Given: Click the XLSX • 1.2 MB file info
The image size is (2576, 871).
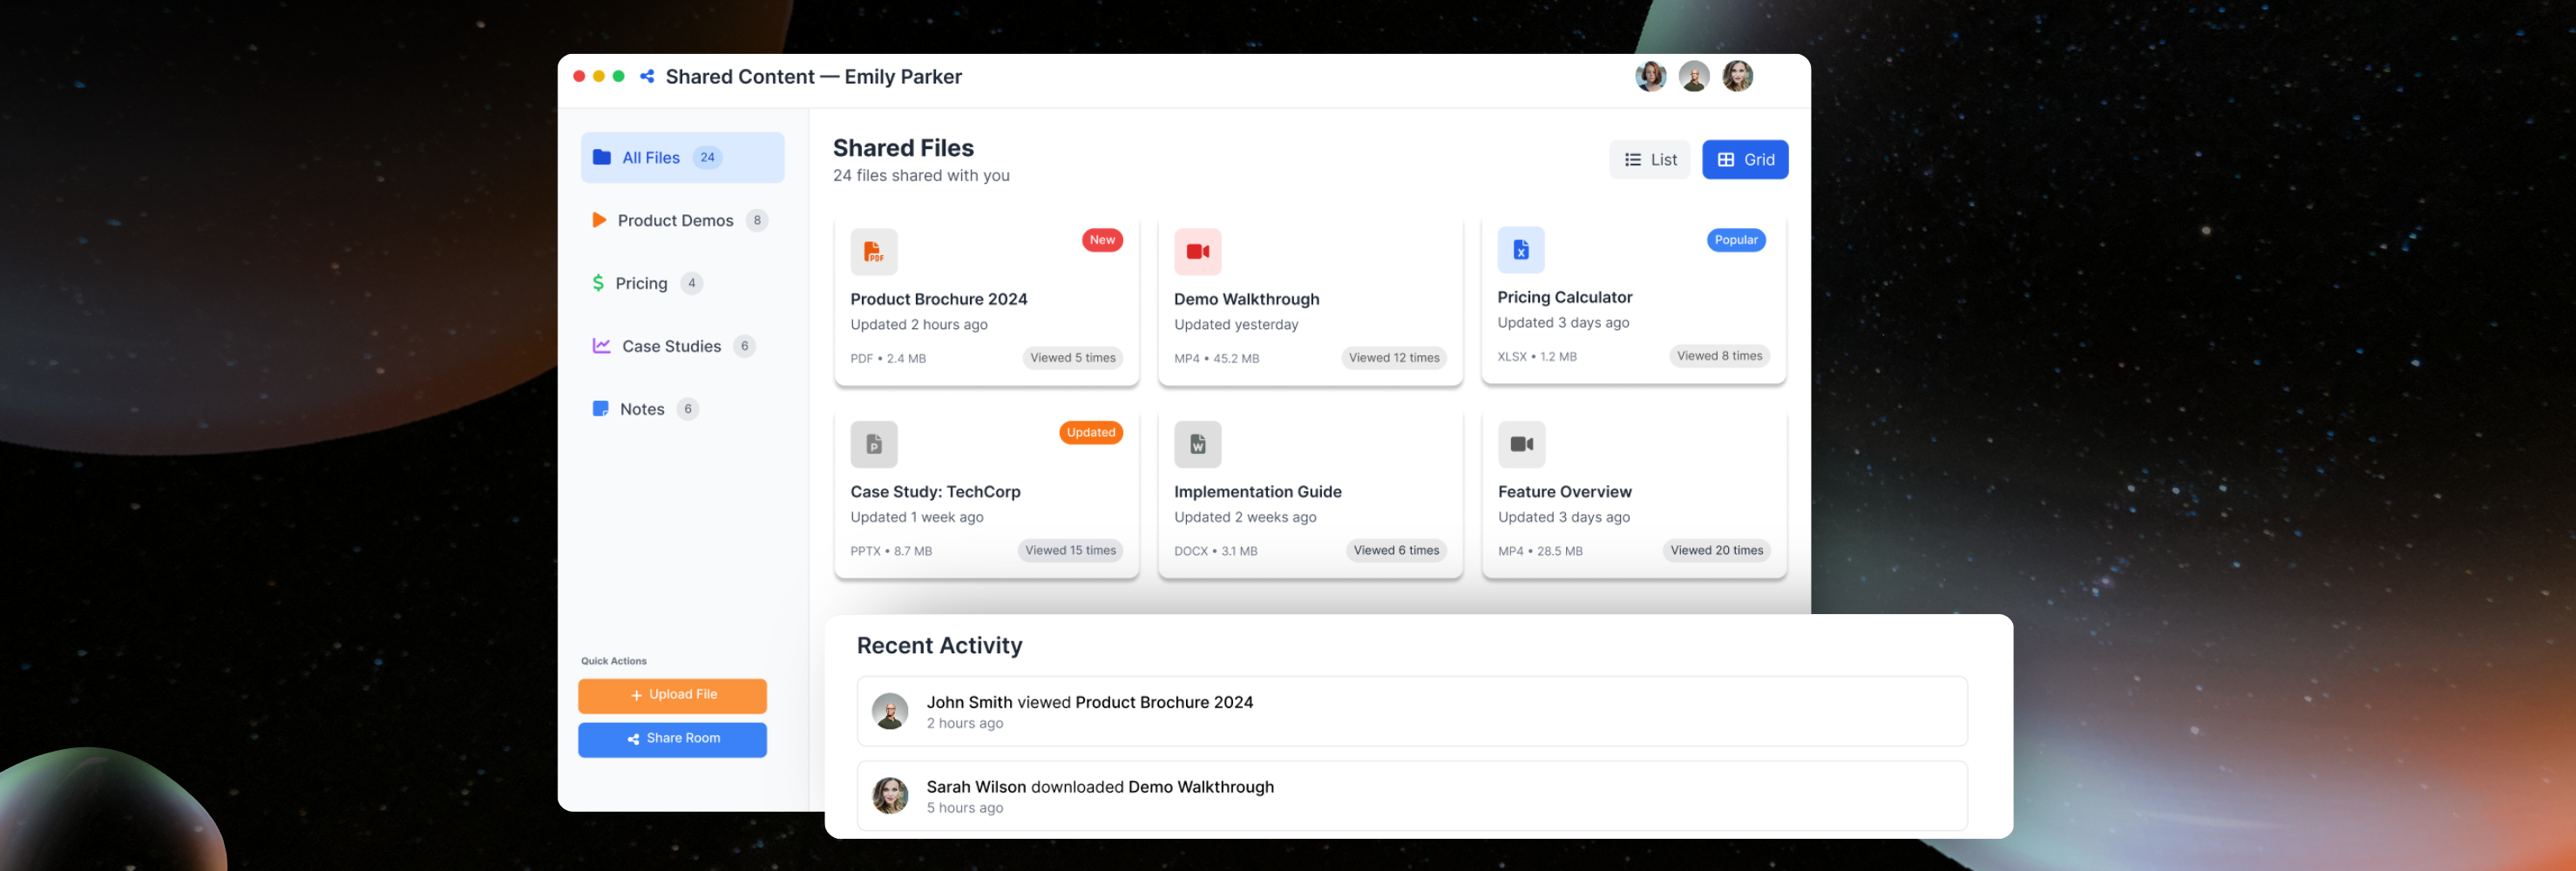Looking at the screenshot, I should [x=1536, y=356].
